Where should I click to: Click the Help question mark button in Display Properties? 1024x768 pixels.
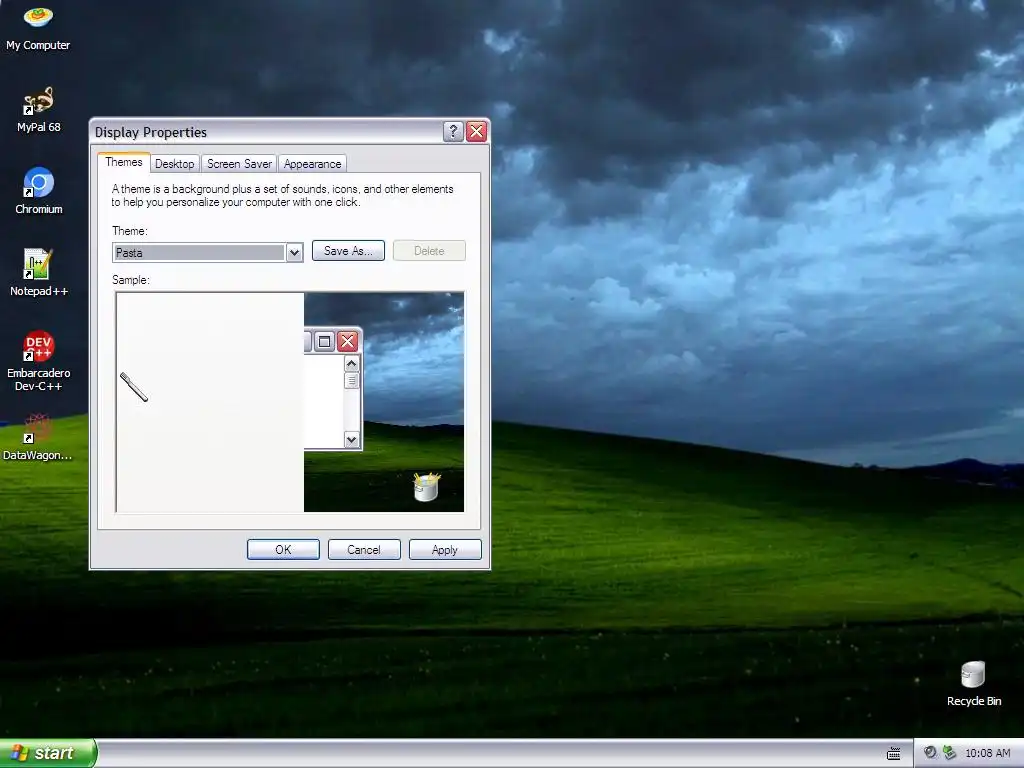(x=453, y=131)
